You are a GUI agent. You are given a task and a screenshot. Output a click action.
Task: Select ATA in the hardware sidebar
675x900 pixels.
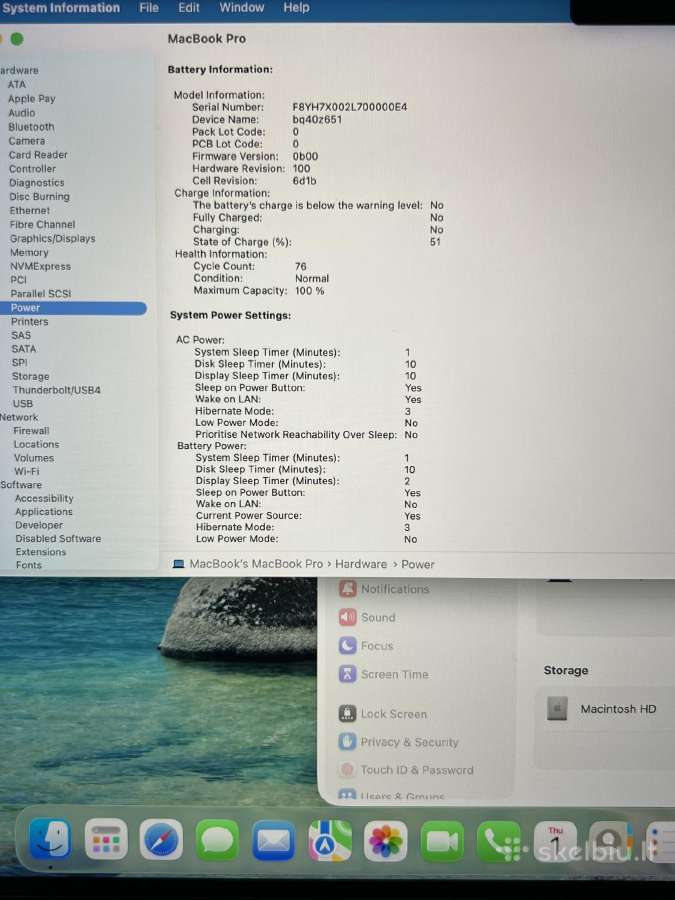[x=17, y=84]
